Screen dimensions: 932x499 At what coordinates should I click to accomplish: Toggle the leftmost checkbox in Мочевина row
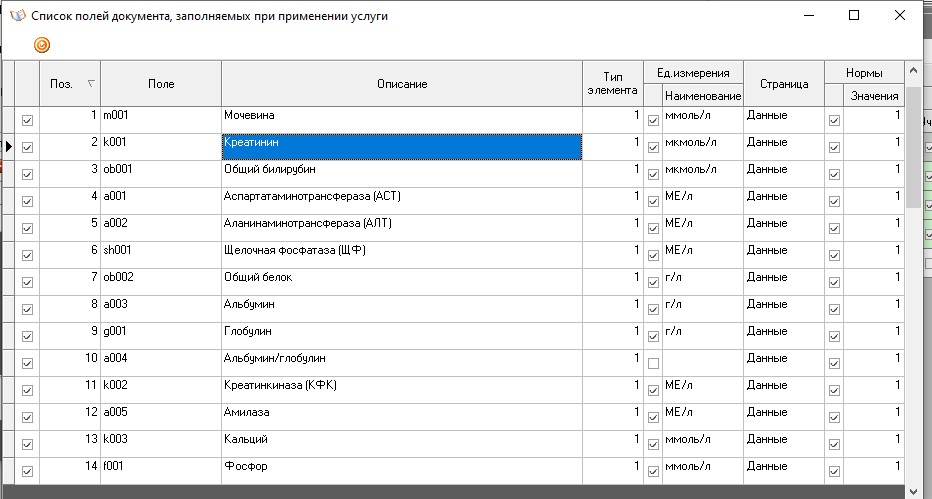click(x=27, y=120)
